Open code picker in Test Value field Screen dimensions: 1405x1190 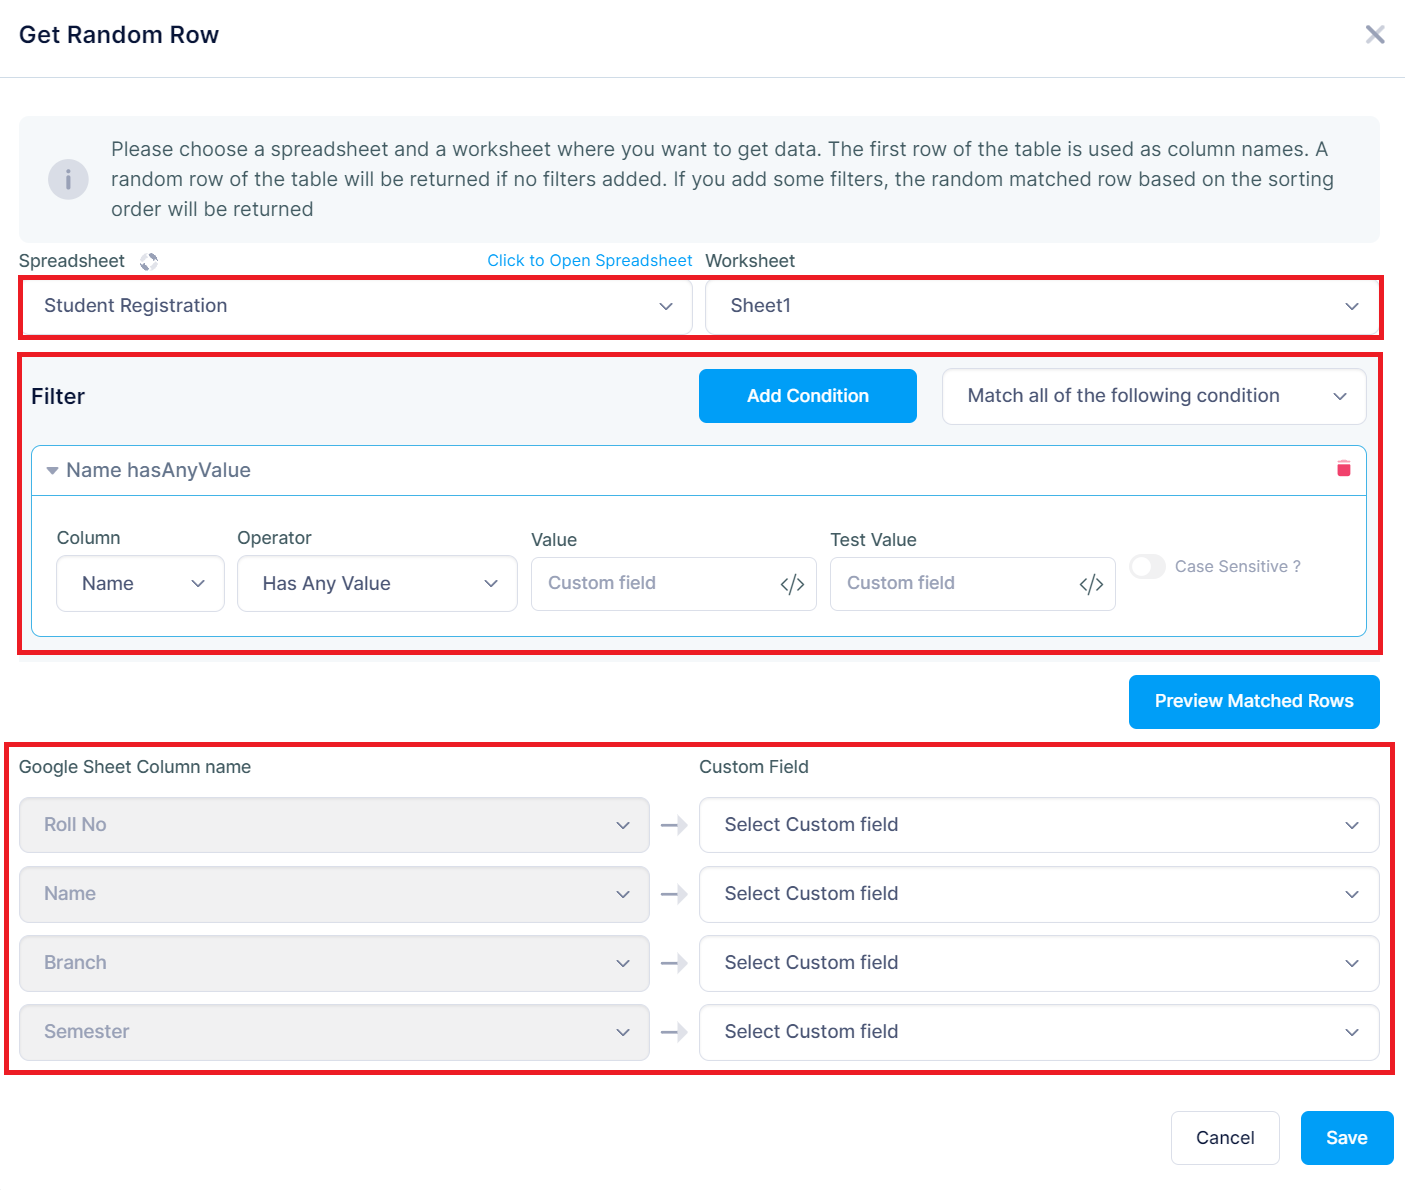(x=1091, y=584)
